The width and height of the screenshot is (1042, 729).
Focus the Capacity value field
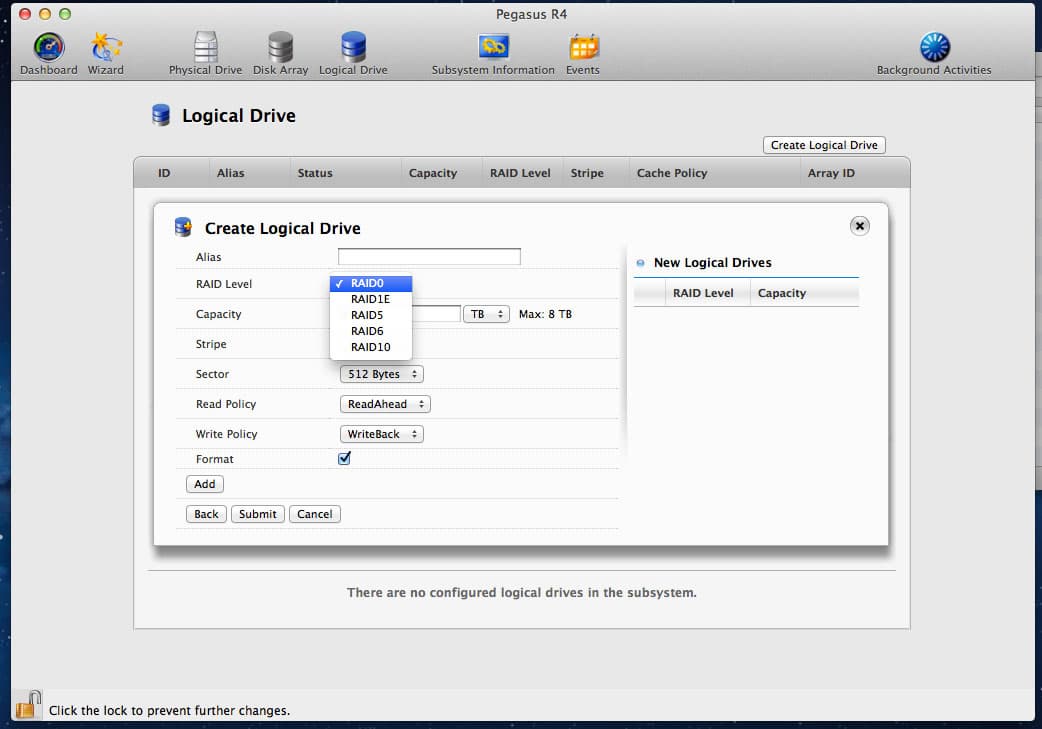point(436,314)
